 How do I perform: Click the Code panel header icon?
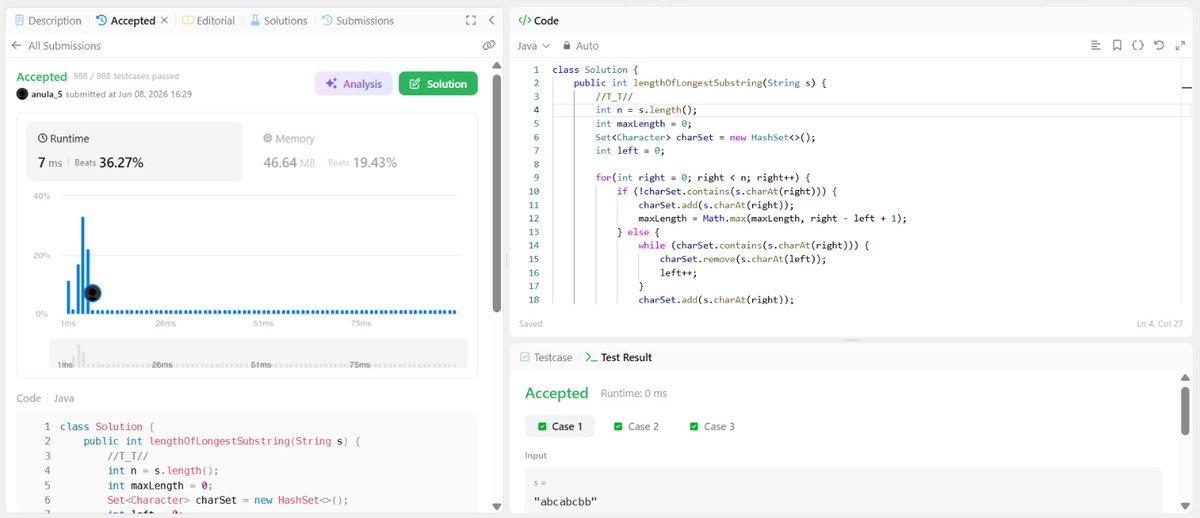click(525, 20)
